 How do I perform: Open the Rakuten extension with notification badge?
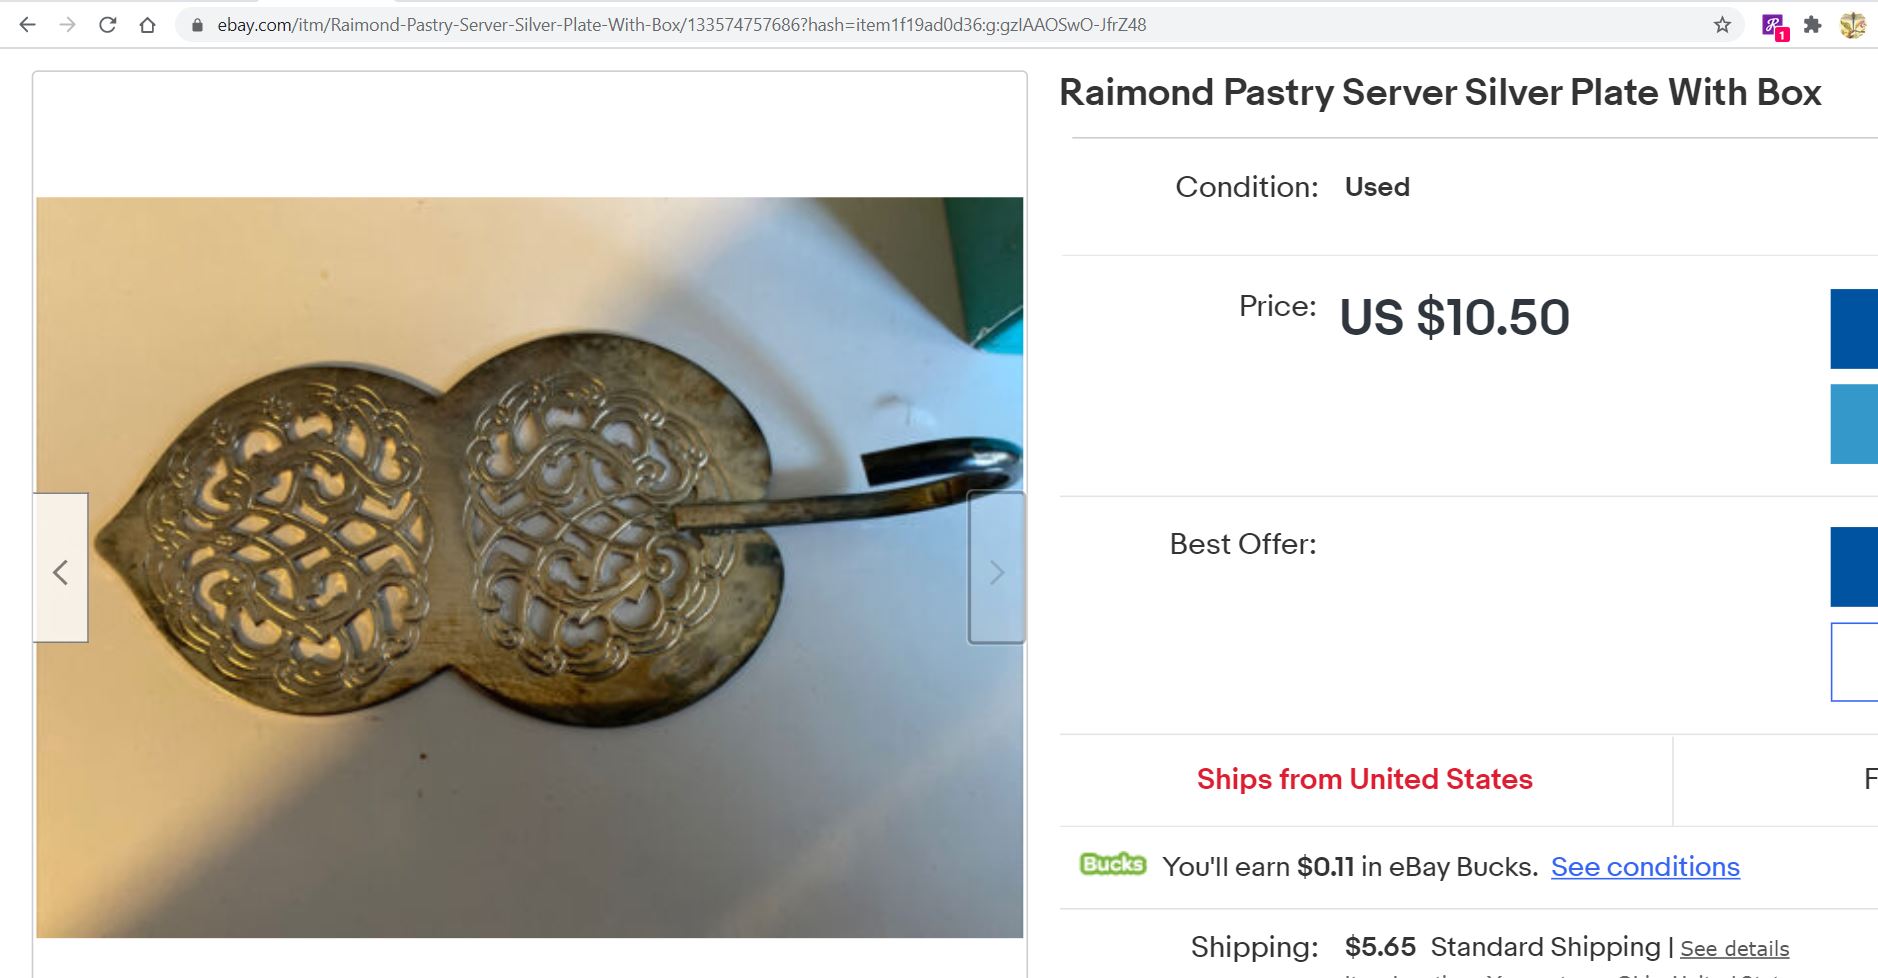[1773, 24]
